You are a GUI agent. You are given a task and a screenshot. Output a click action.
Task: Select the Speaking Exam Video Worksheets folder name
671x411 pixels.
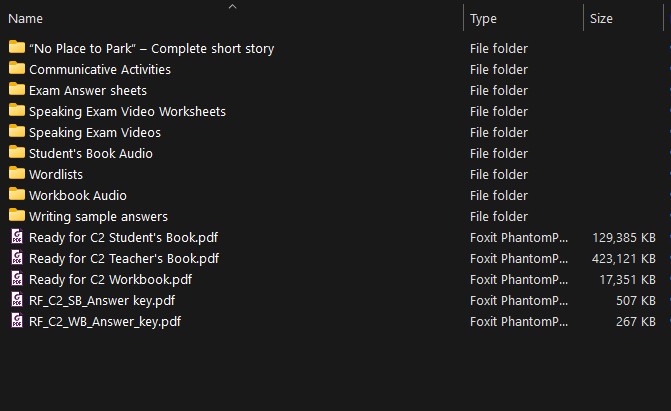pyautogui.click(x=127, y=111)
